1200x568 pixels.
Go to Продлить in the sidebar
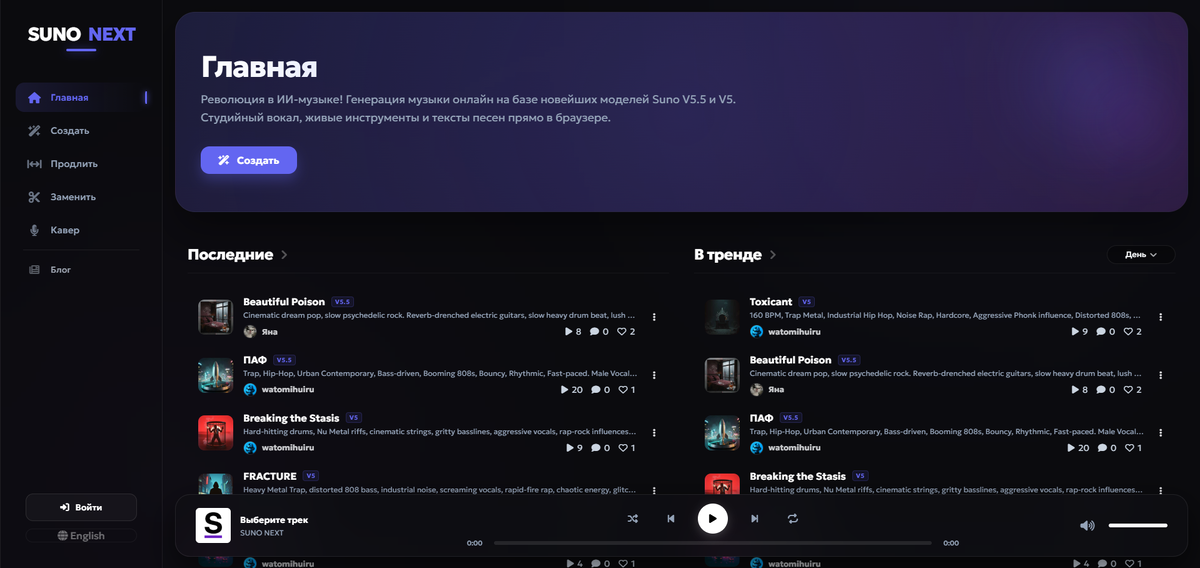(81, 163)
